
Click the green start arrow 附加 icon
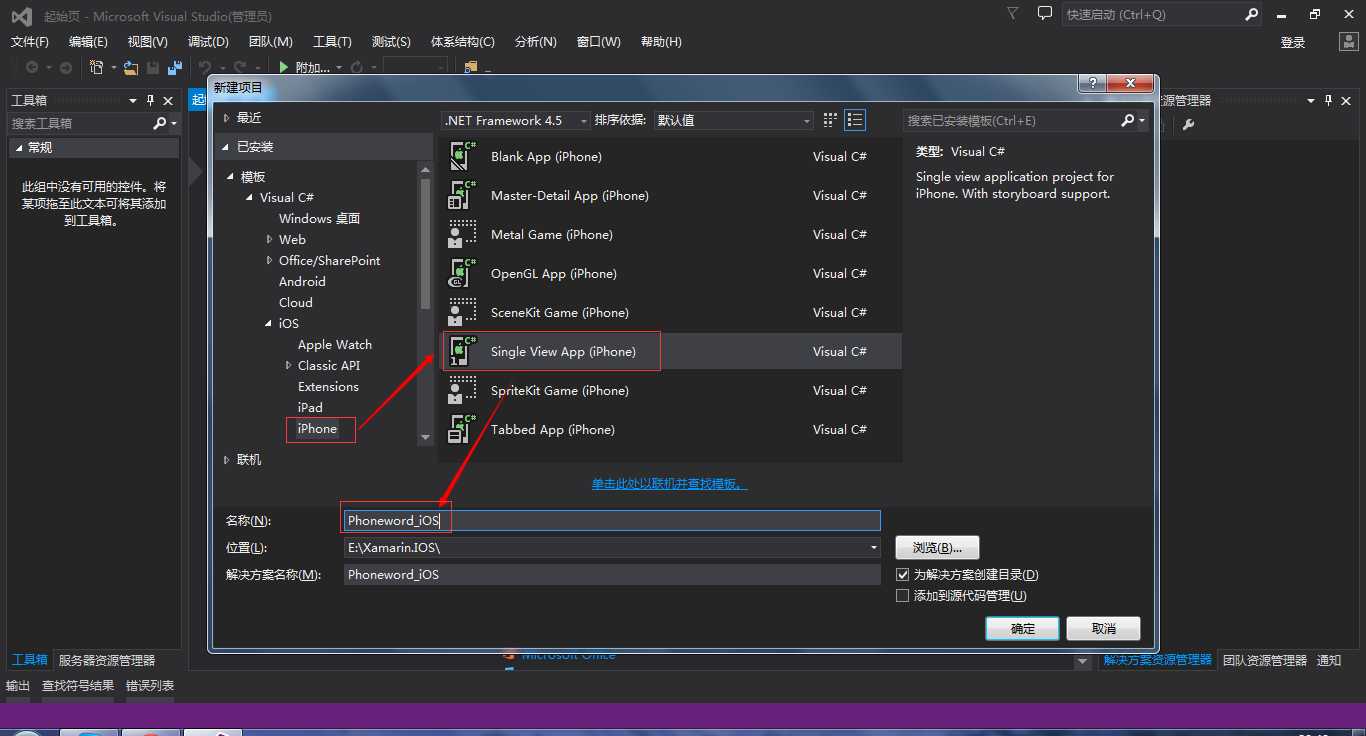click(x=284, y=67)
